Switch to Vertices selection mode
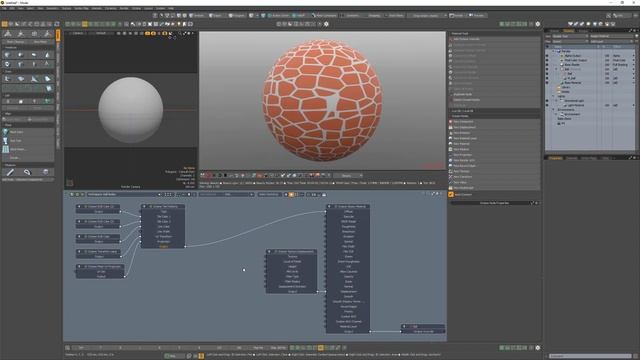640x360 pixels. point(197,16)
